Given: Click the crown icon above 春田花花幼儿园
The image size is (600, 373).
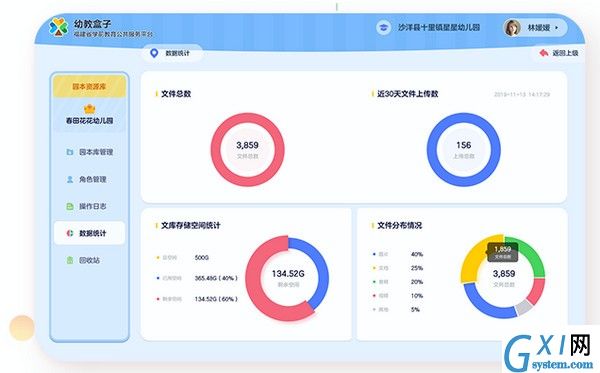Looking at the screenshot, I should point(89,109).
